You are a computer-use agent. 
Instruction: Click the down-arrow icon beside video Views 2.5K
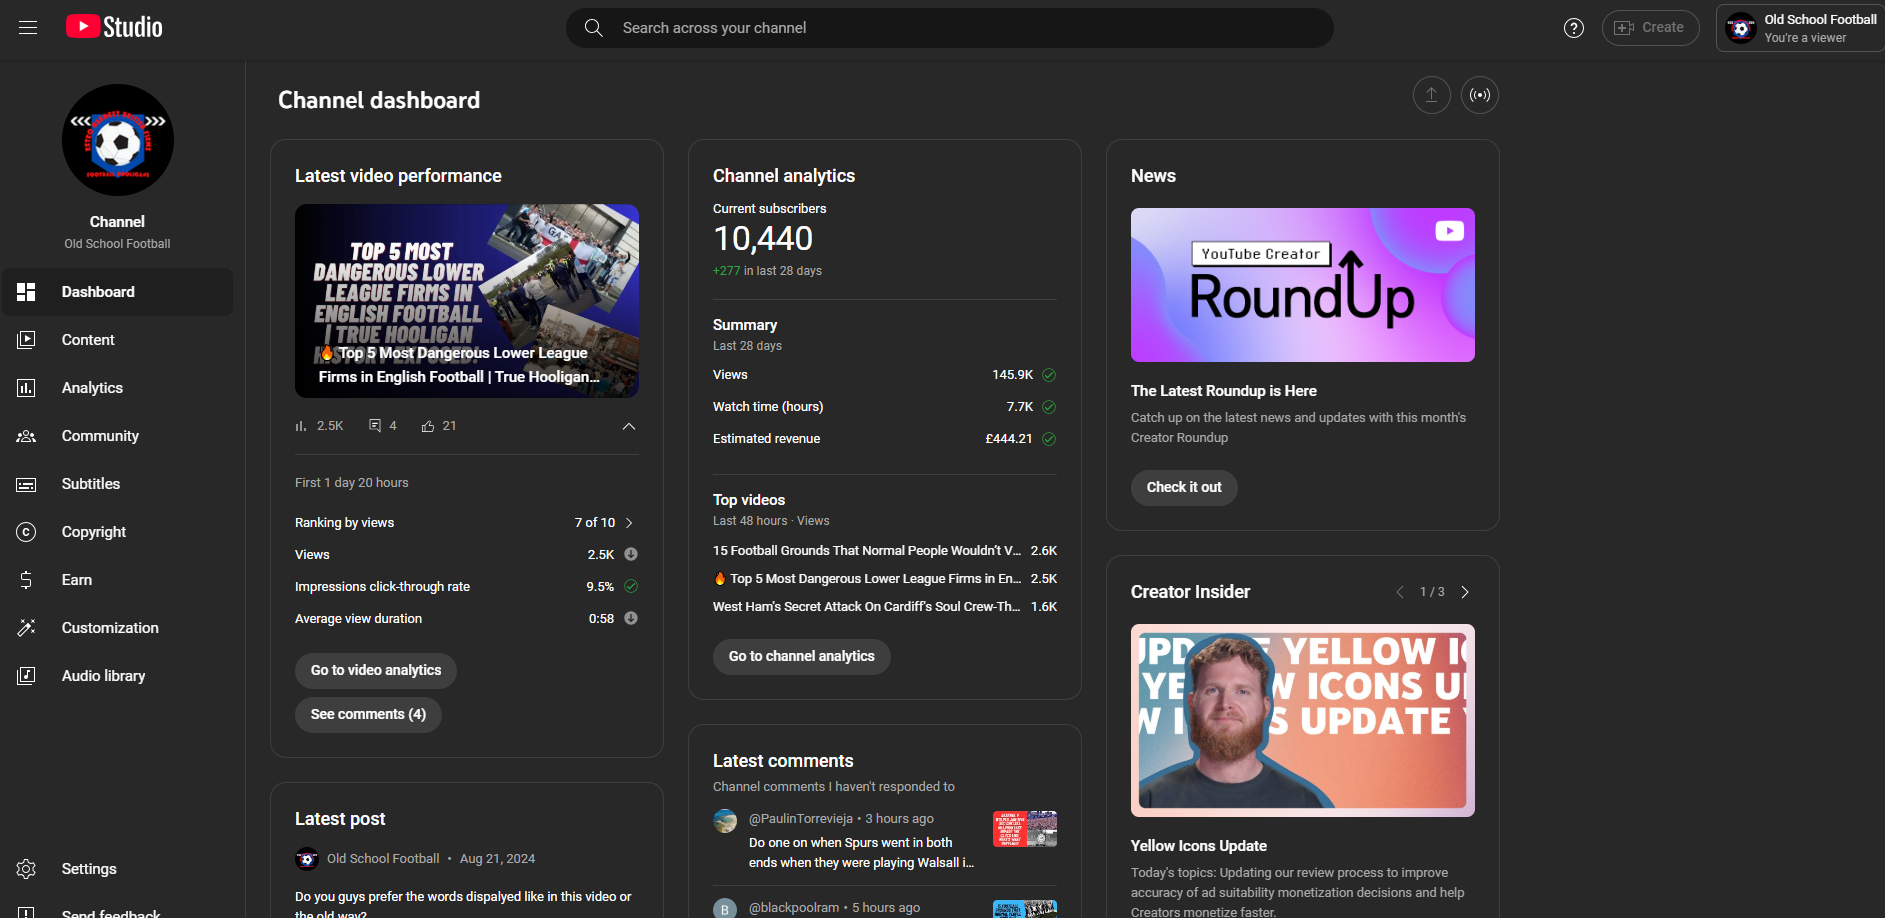pyautogui.click(x=631, y=554)
